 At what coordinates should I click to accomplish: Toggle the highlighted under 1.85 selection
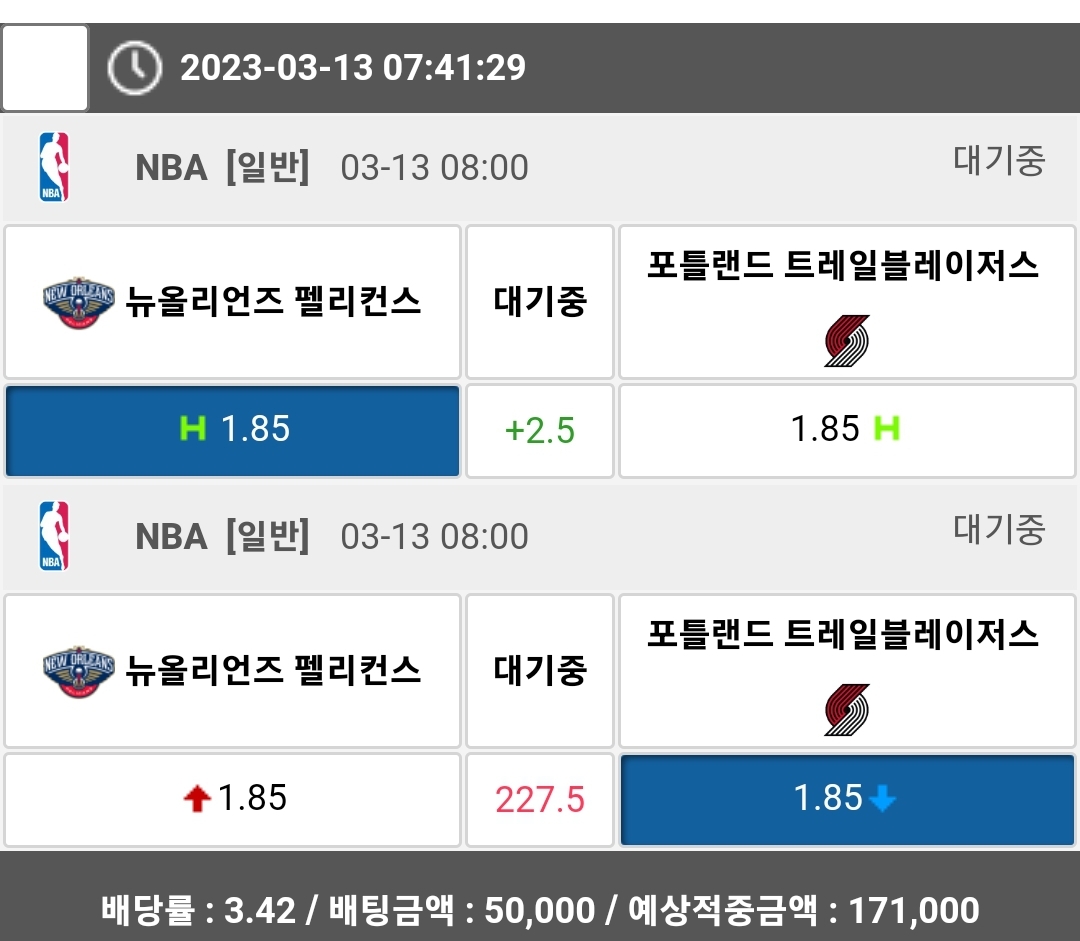pyautogui.click(x=847, y=799)
